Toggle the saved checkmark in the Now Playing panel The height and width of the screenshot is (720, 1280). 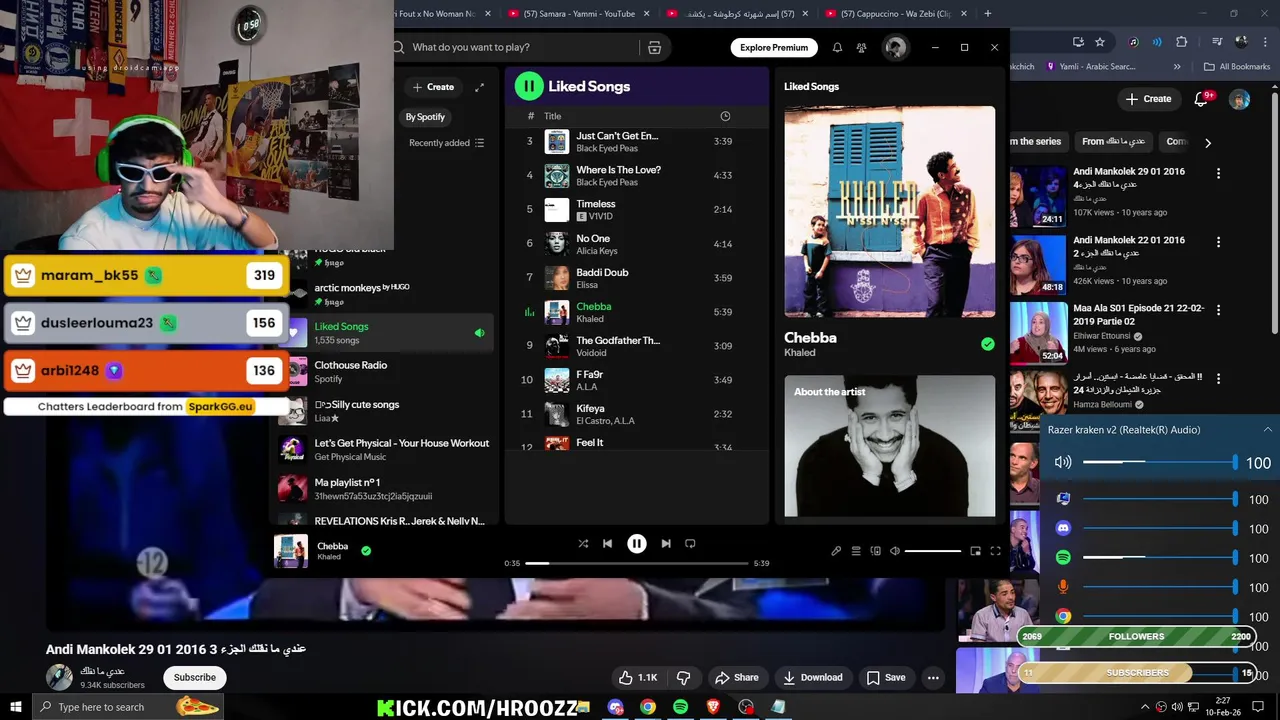[988, 344]
